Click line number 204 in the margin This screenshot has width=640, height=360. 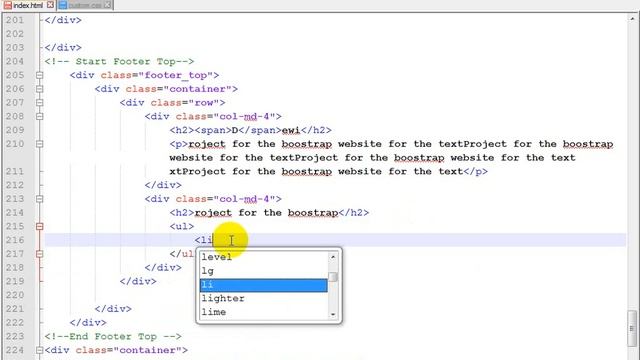point(15,62)
